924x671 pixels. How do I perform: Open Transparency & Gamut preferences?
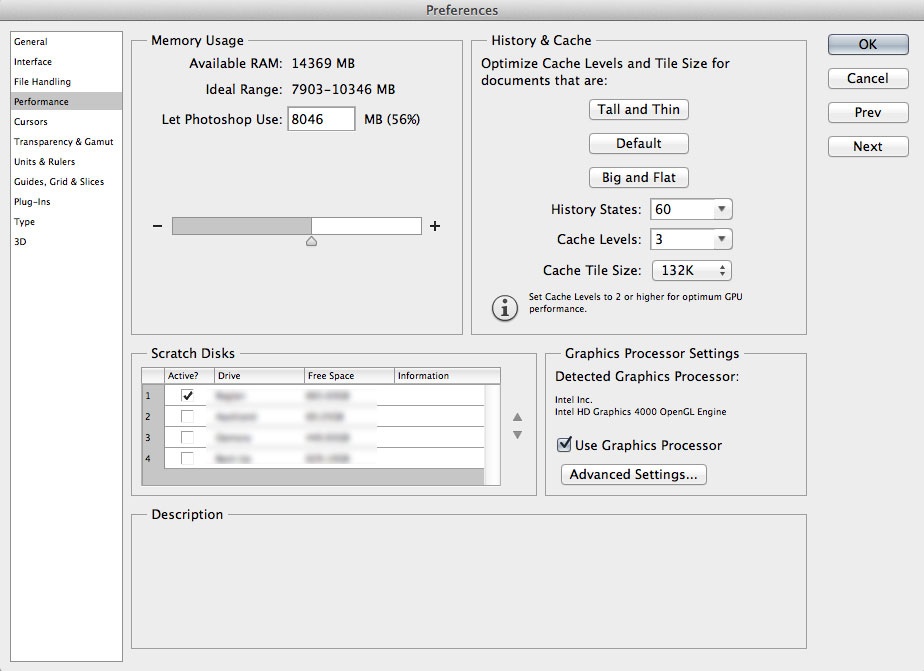tap(64, 142)
